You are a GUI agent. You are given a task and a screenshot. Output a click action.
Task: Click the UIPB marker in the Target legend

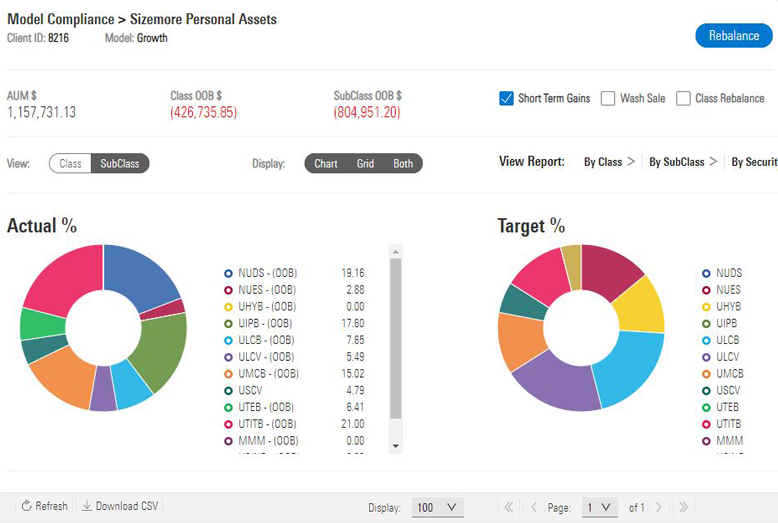pos(706,324)
